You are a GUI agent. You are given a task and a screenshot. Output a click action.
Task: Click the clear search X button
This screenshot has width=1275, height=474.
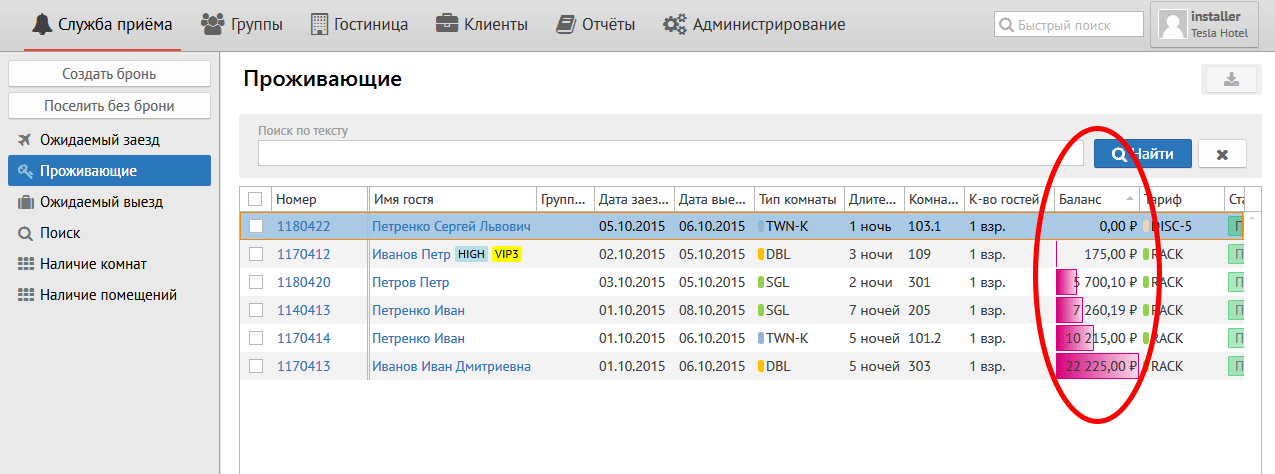point(1222,154)
